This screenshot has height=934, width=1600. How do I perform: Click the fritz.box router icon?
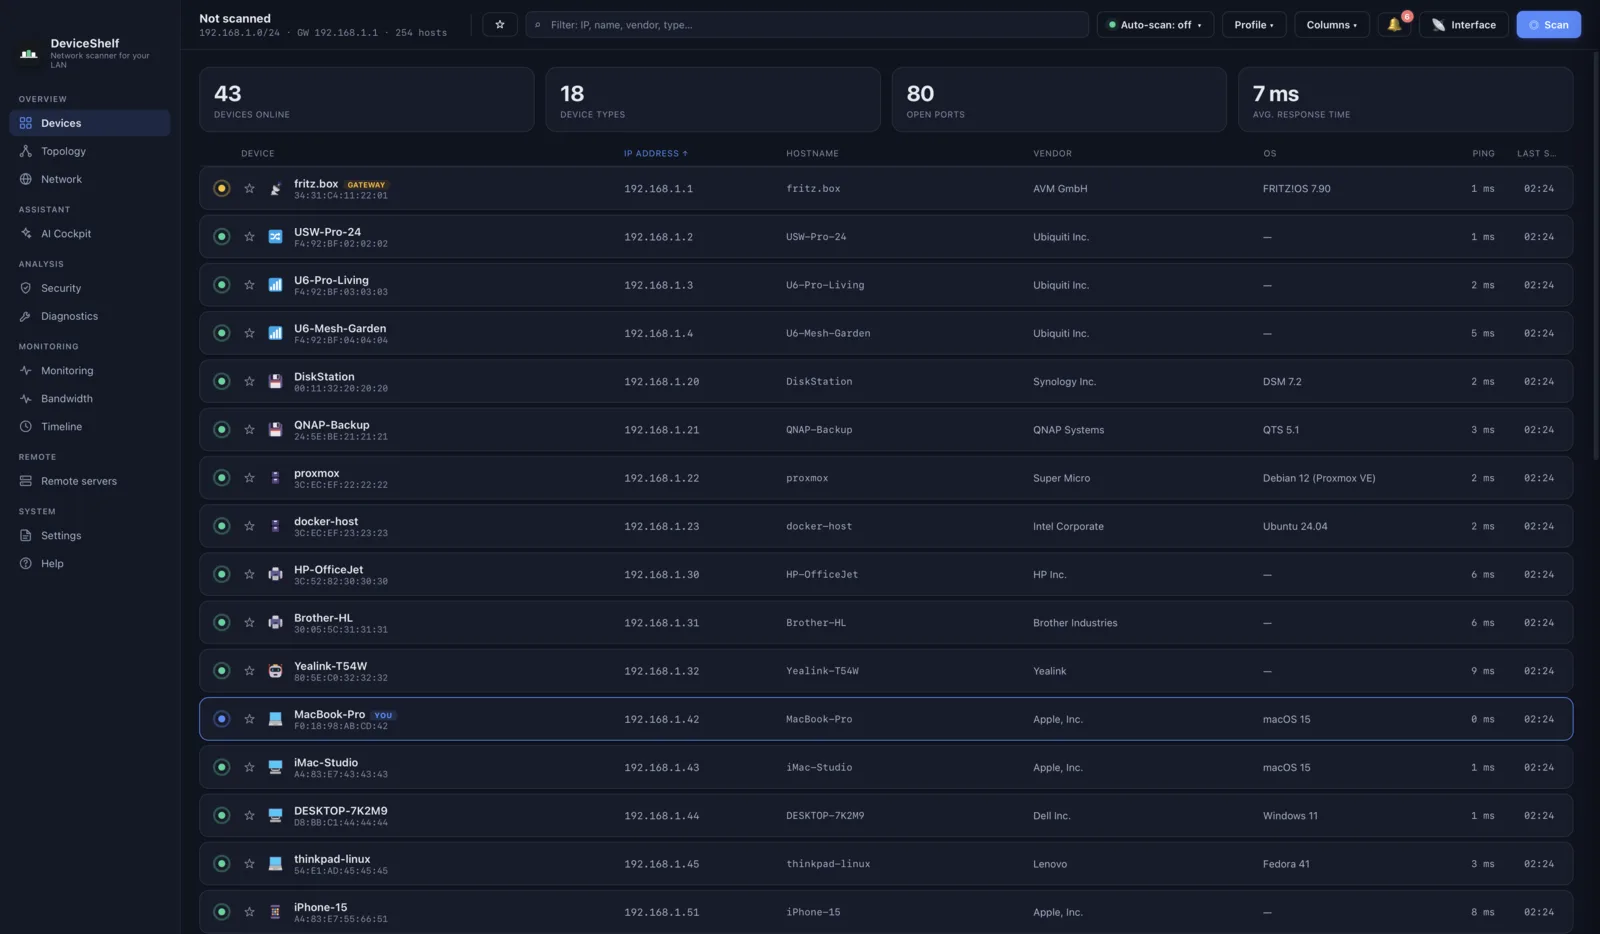[x=275, y=189]
